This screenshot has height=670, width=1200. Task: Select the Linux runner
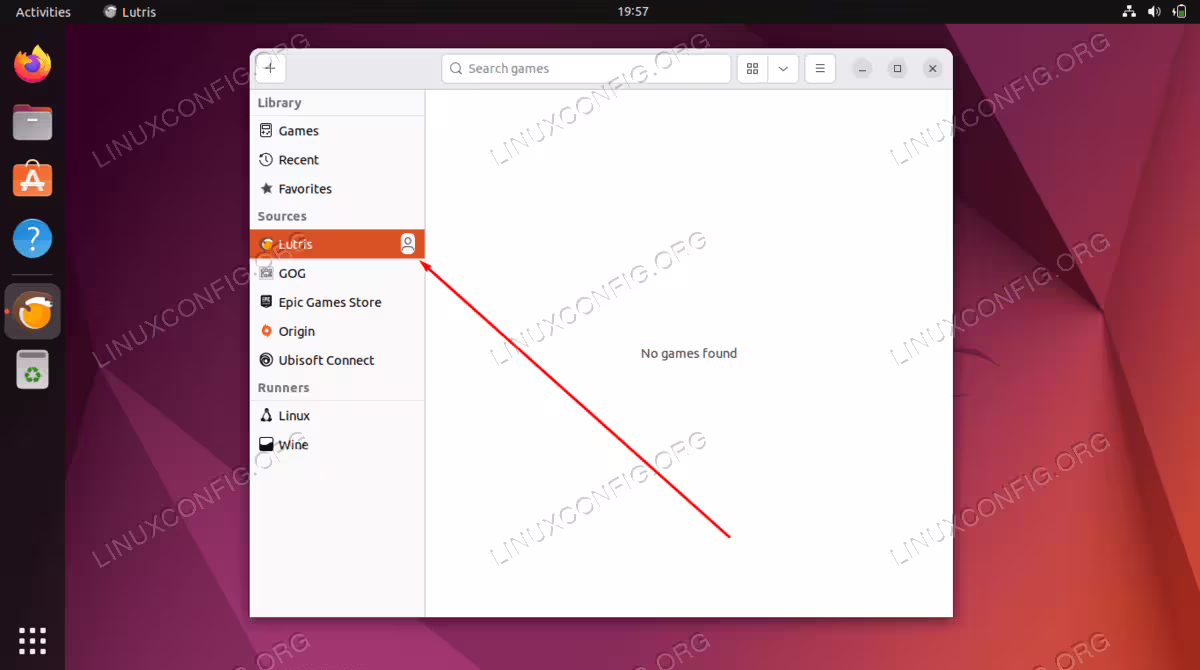click(x=337, y=416)
